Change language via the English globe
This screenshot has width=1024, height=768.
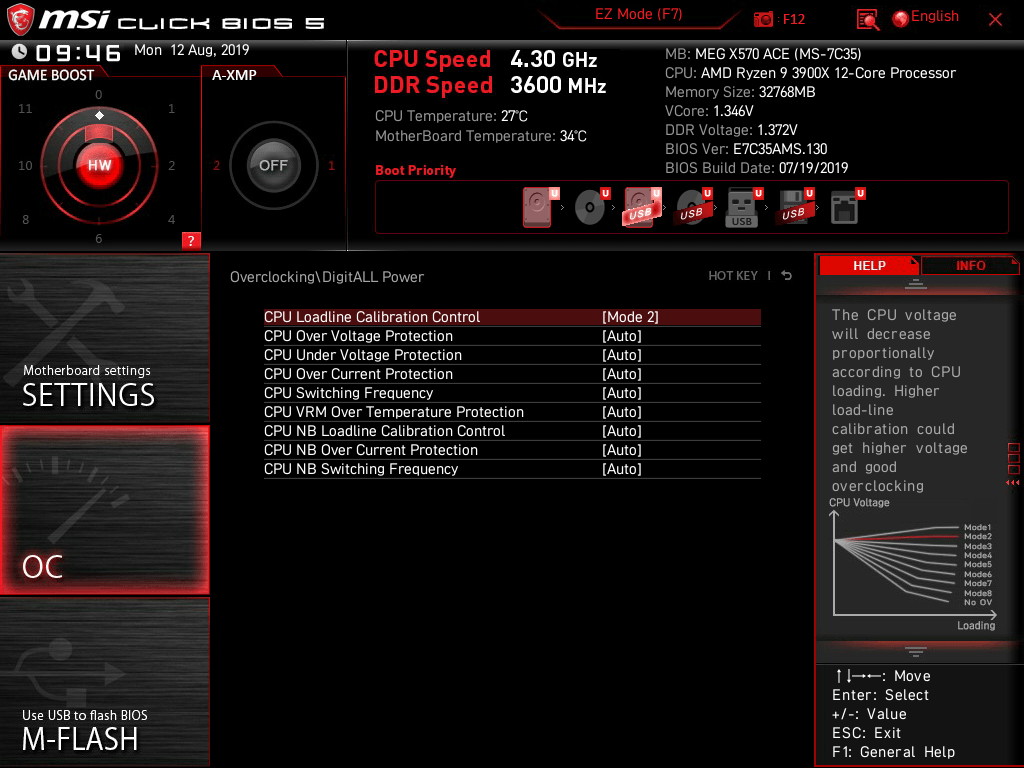coord(925,18)
